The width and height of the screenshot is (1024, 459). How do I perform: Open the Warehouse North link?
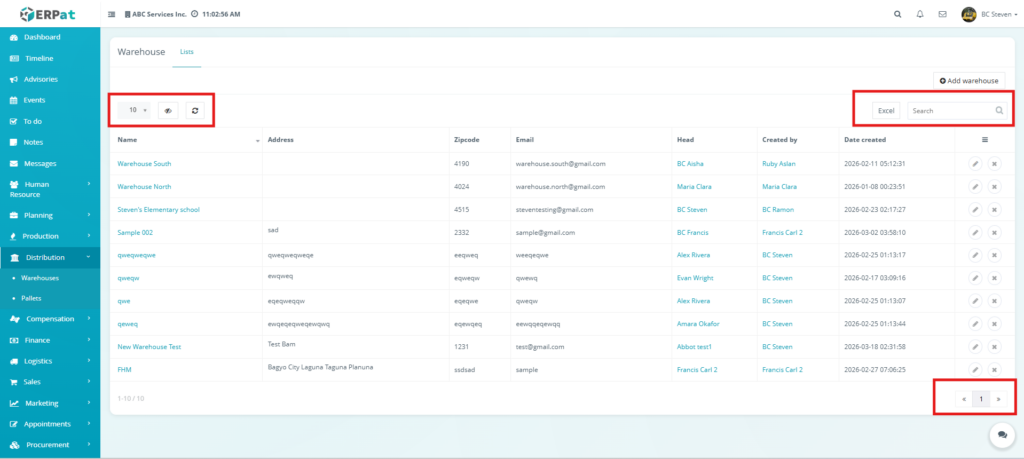pyautogui.click(x=144, y=186)
